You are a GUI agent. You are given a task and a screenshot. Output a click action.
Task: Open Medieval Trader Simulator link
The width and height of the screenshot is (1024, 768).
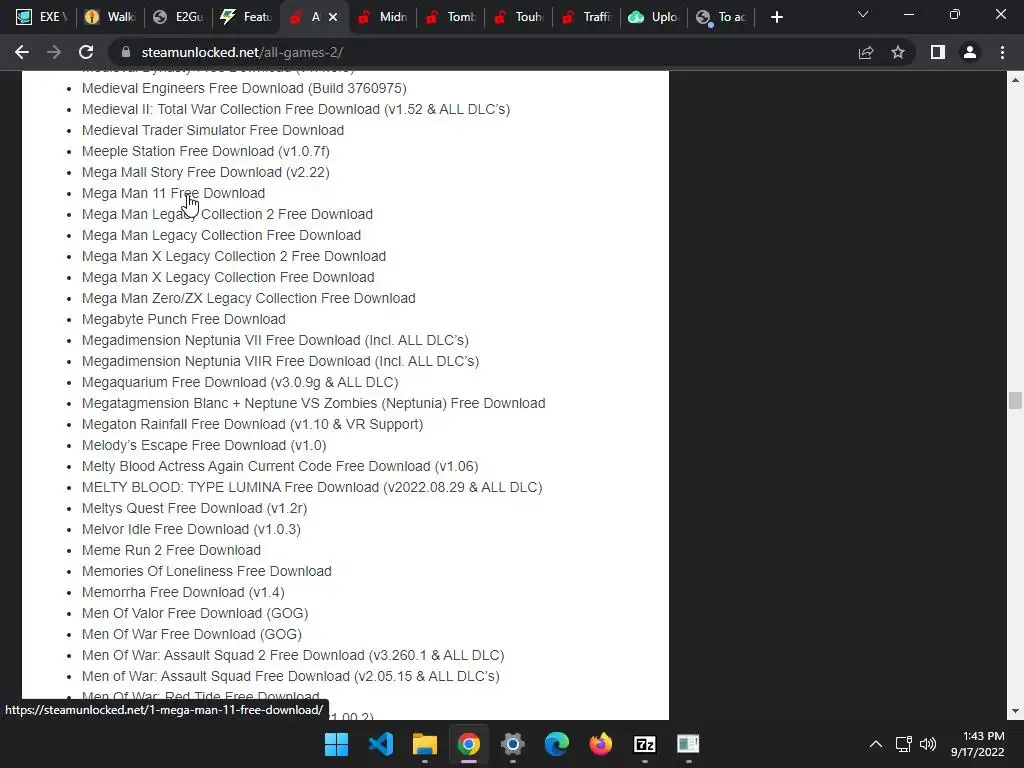[213, 130]
